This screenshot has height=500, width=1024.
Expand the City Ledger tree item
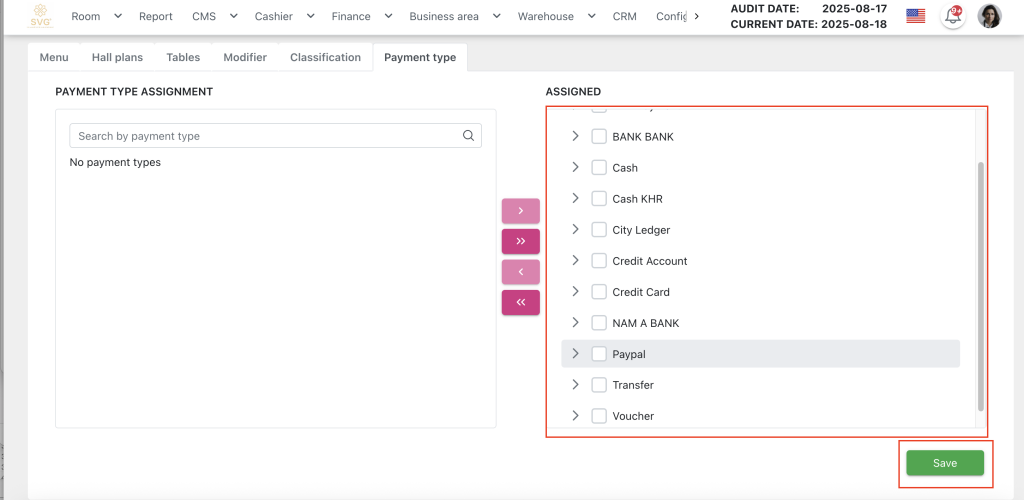(575, 230)
